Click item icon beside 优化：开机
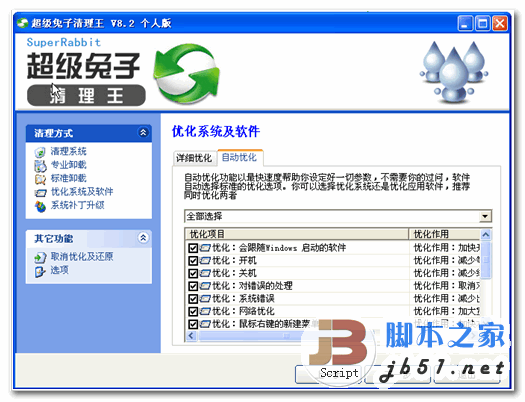The image size is (525, 402). 205,261
